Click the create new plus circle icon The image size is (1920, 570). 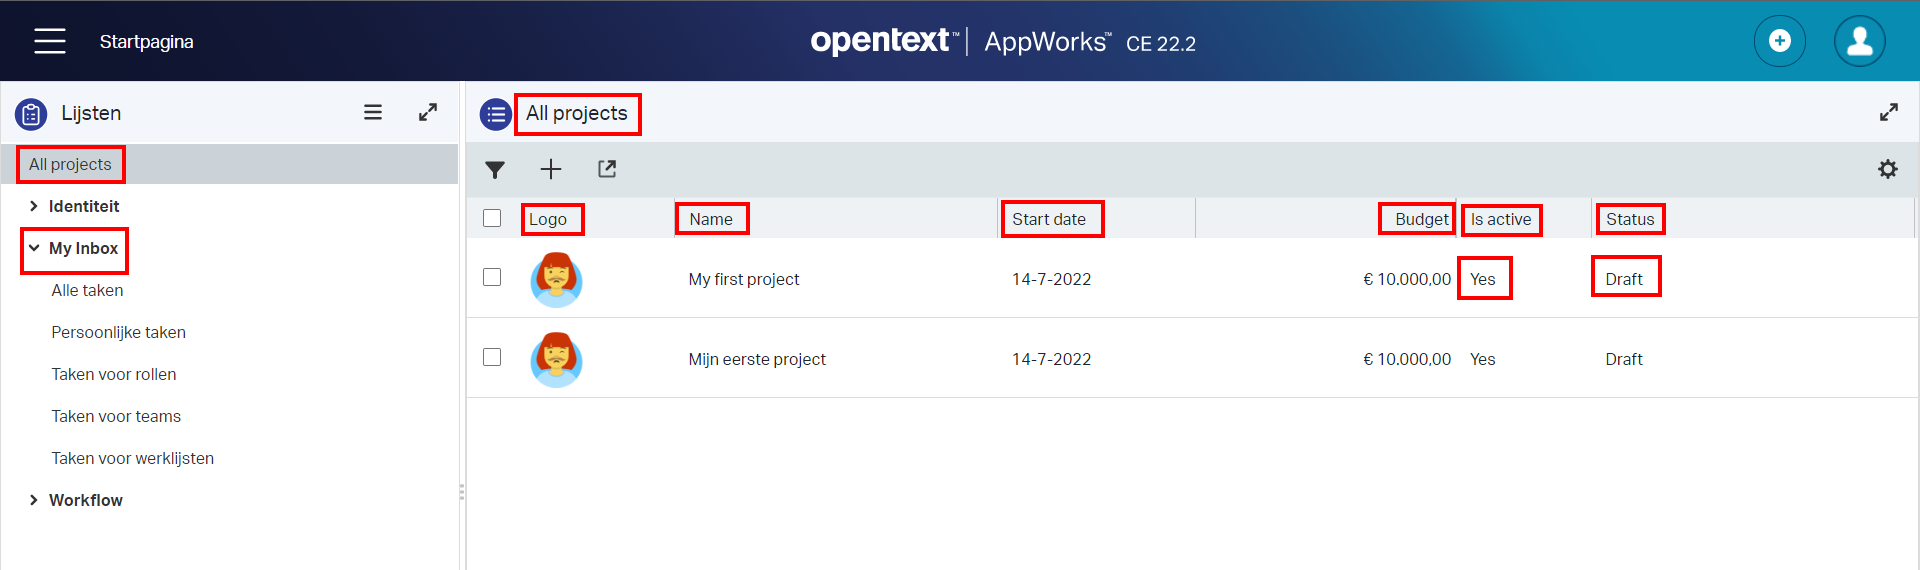(x=1779, y=41)
